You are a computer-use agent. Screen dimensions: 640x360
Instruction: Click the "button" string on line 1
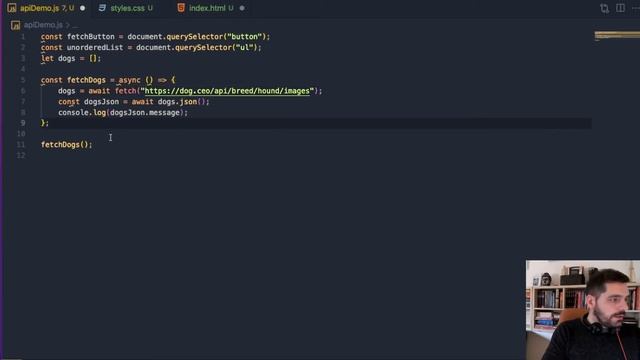[244, 37]
